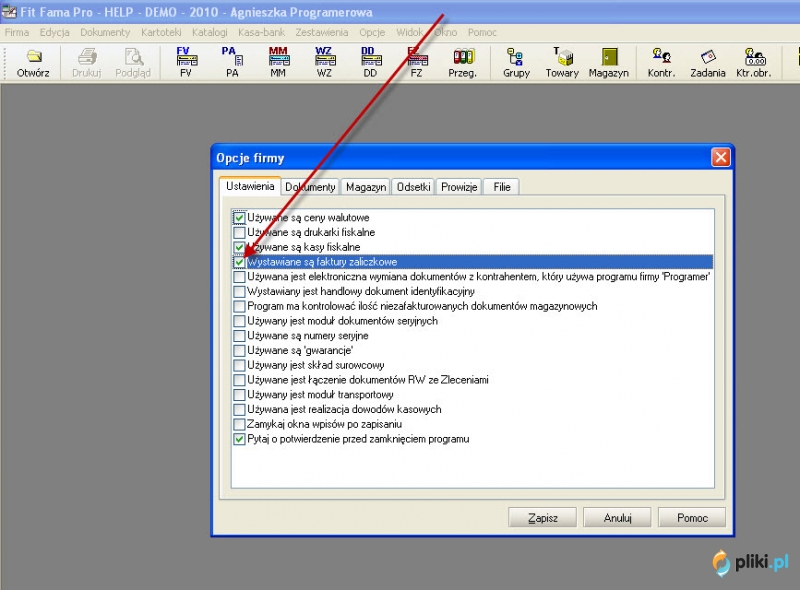Viewport: 800px width, 590px height.
Task: Enable 'Używany jest moduł transportowy' checkbox
Action: pyautogui.click(x=239, y=395)
